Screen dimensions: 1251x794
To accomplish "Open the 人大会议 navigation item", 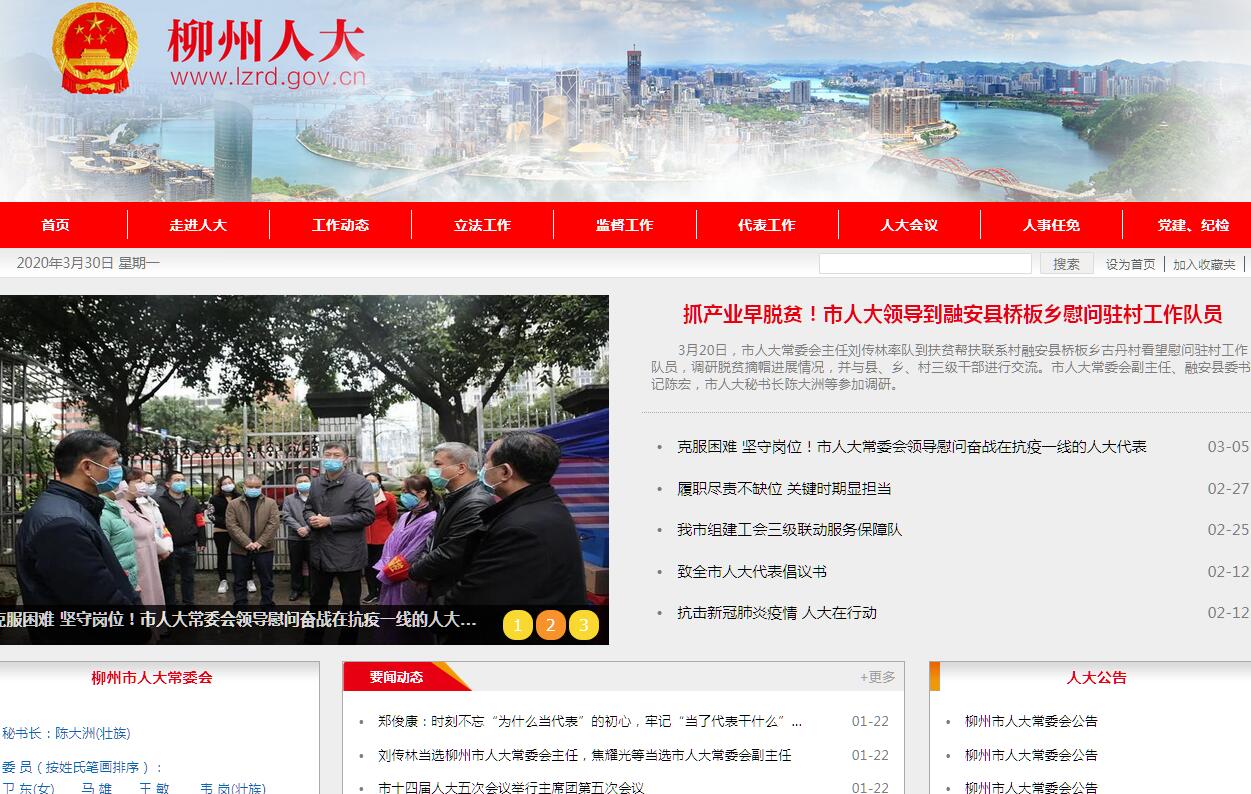I will 909,225.
